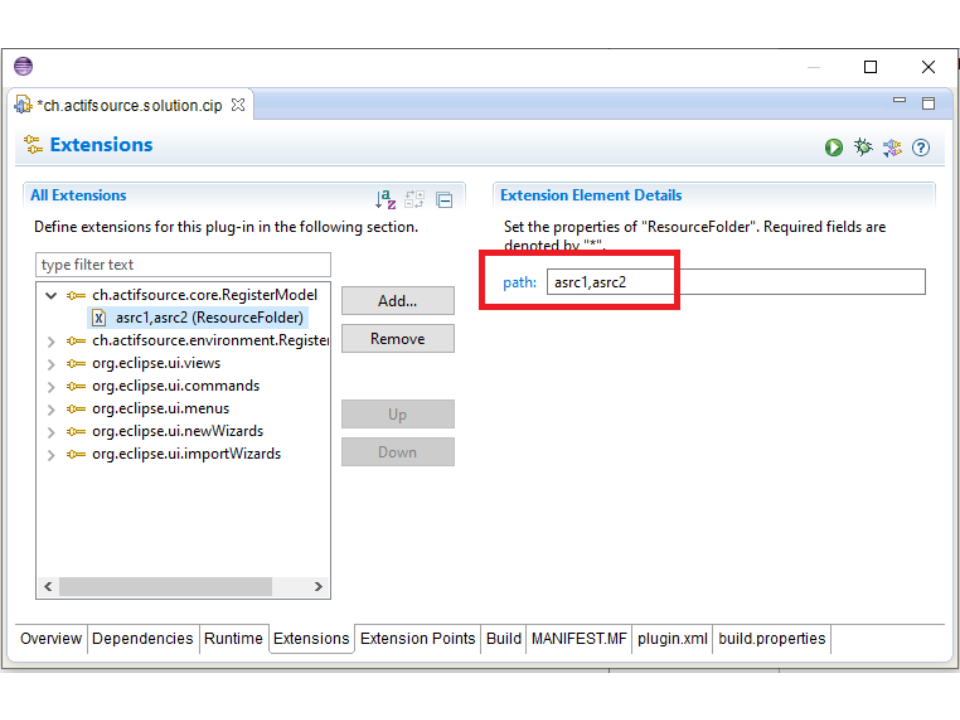Collapse the ch.actifsource.core.RegisterModel tree node
The height and width of the screenshot is (720, 960).
pos(51,296)
